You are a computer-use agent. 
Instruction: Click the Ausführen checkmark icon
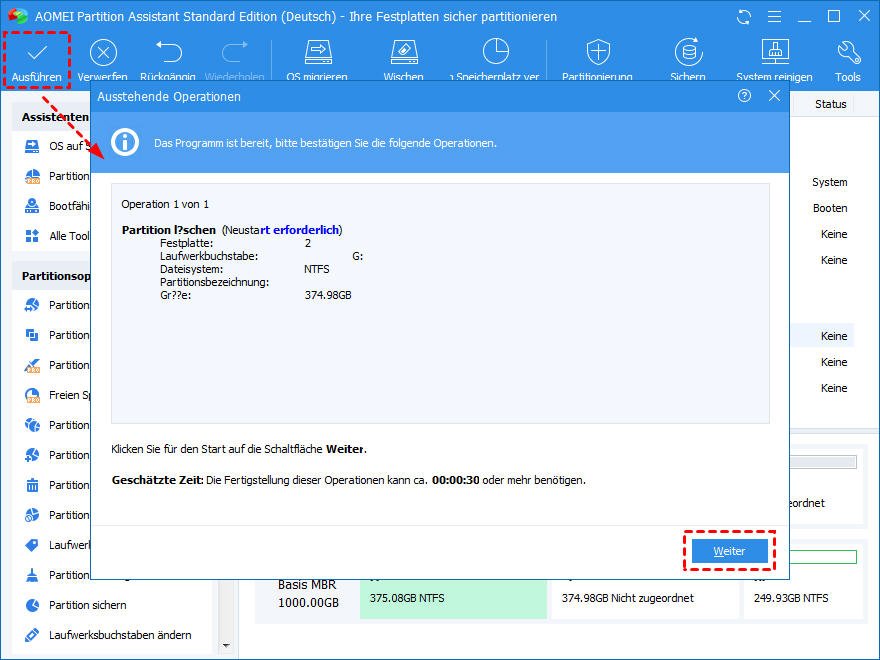click(x=36, y=53)
